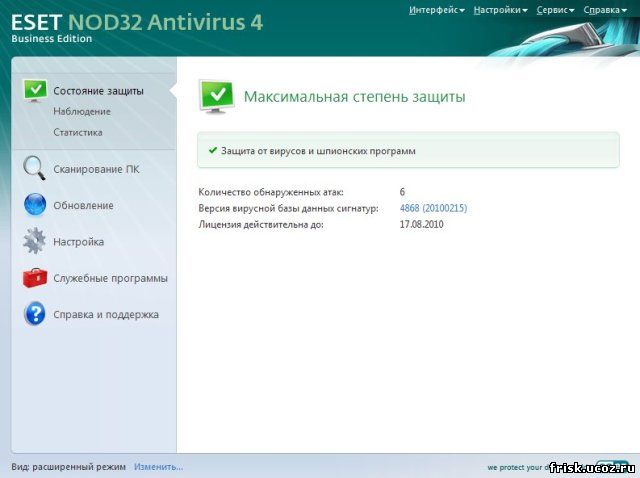
Task: Open the Настройки dropdown menu
Action: 500,10
